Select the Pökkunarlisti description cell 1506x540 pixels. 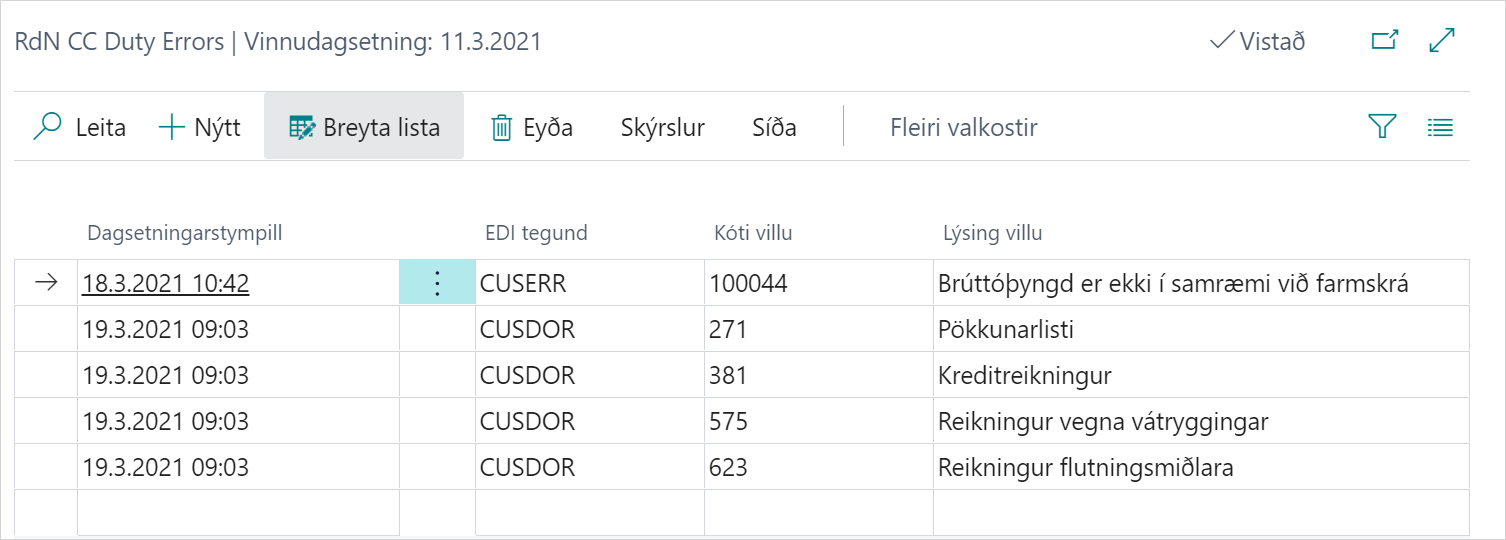click(x=1006, y=329)
